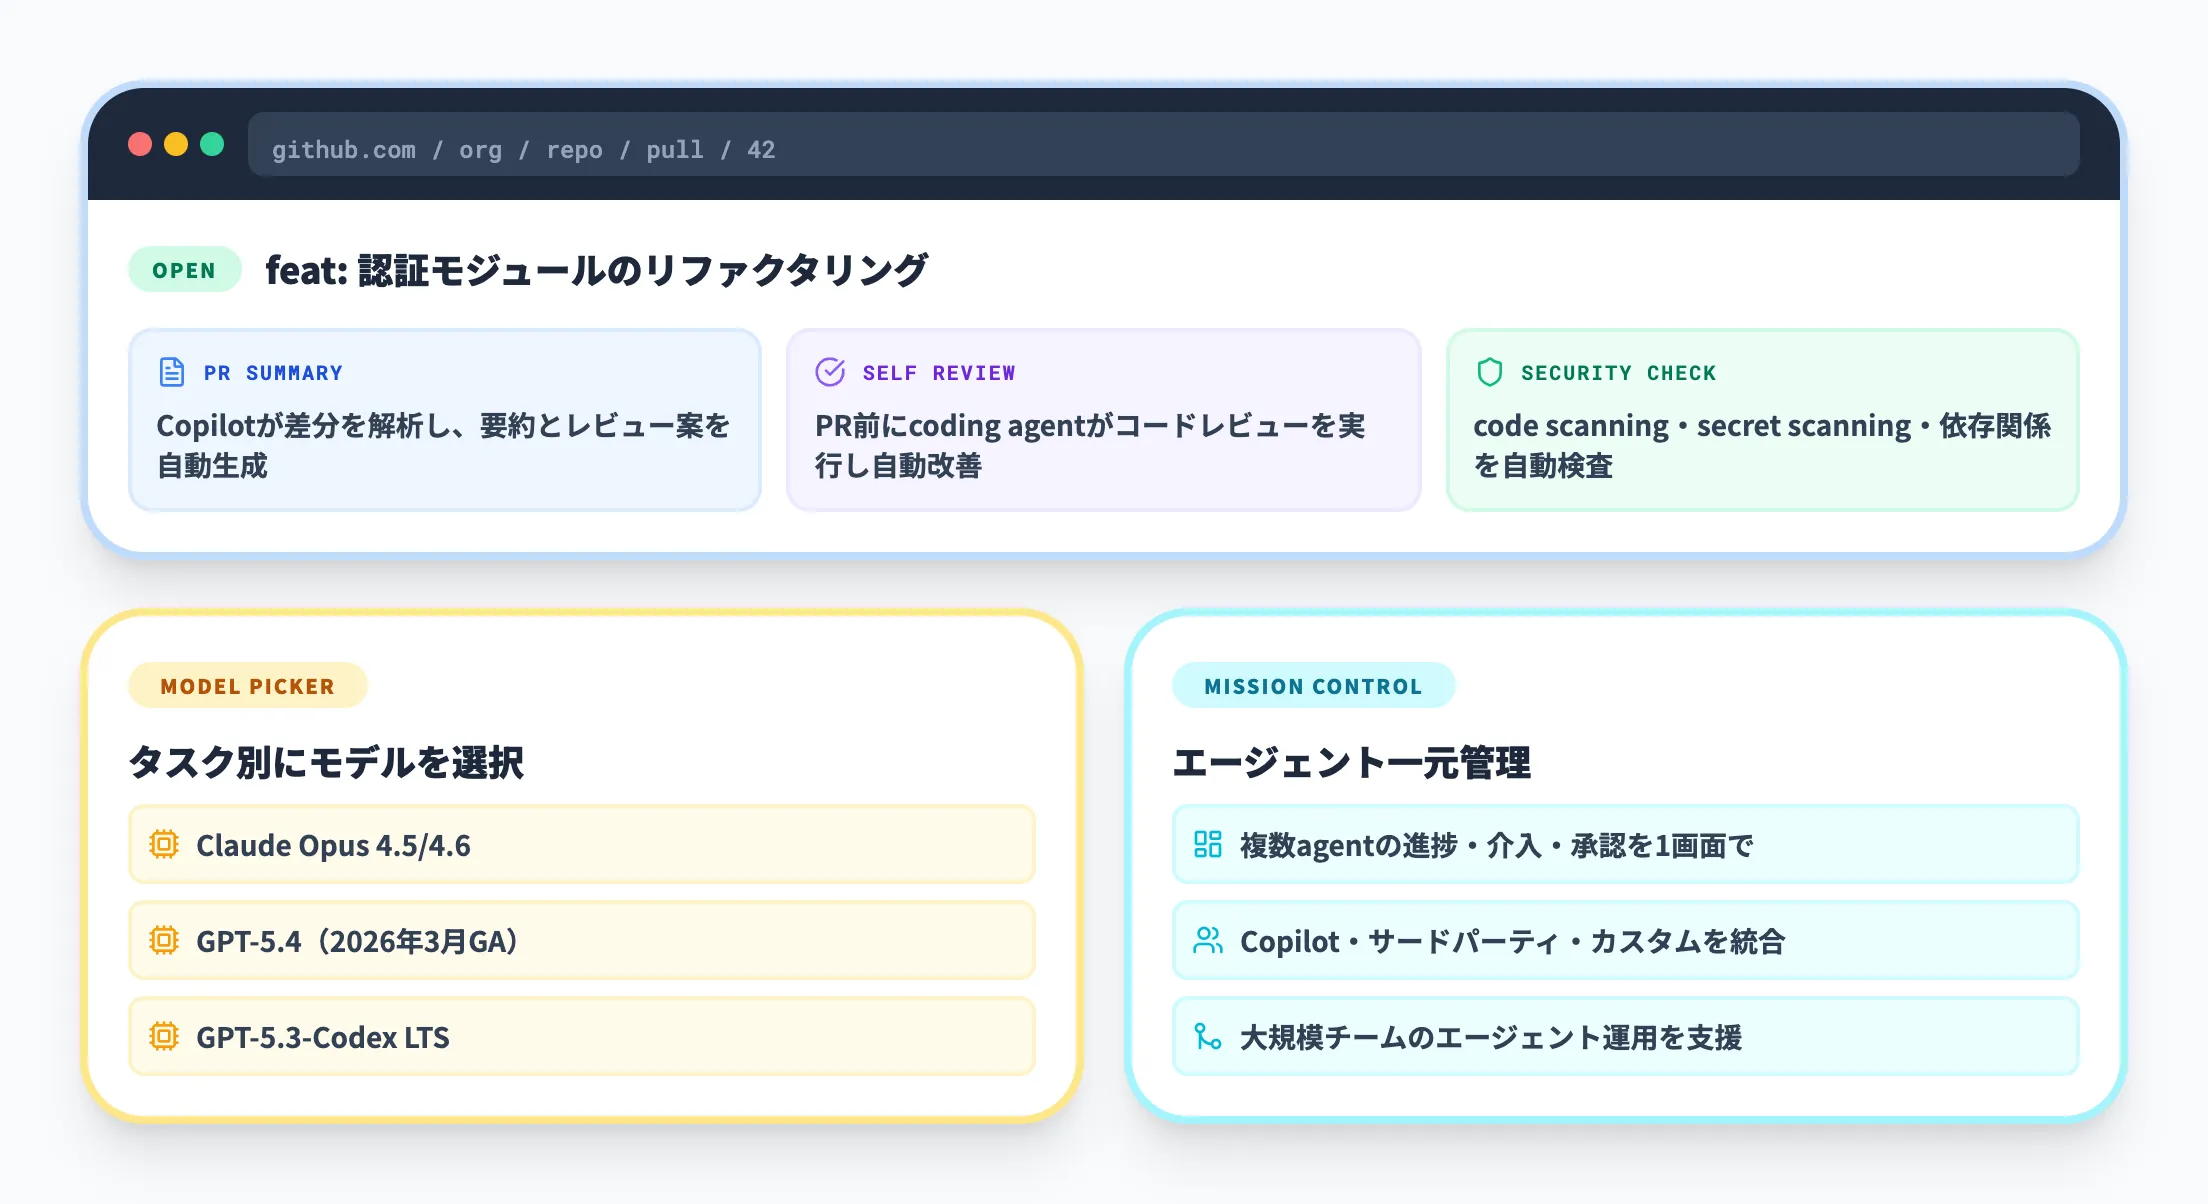Click the people icon in Copilot統合 row

(x=1210, y=940)
